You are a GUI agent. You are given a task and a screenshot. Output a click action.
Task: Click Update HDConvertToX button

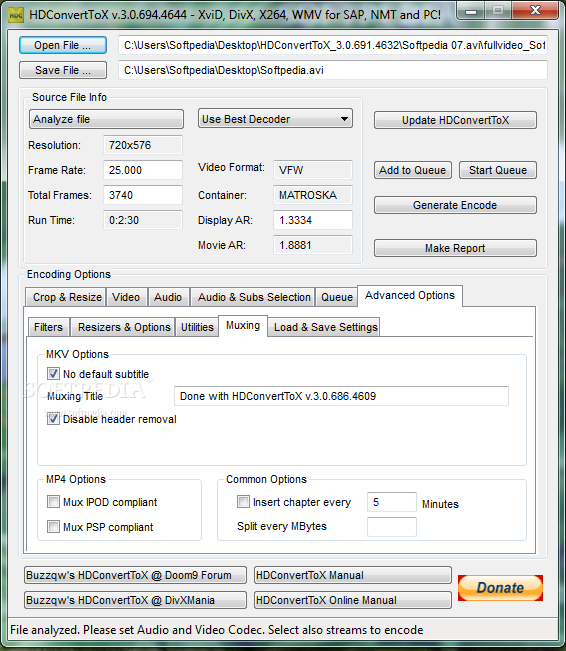(x=455, y=120)
